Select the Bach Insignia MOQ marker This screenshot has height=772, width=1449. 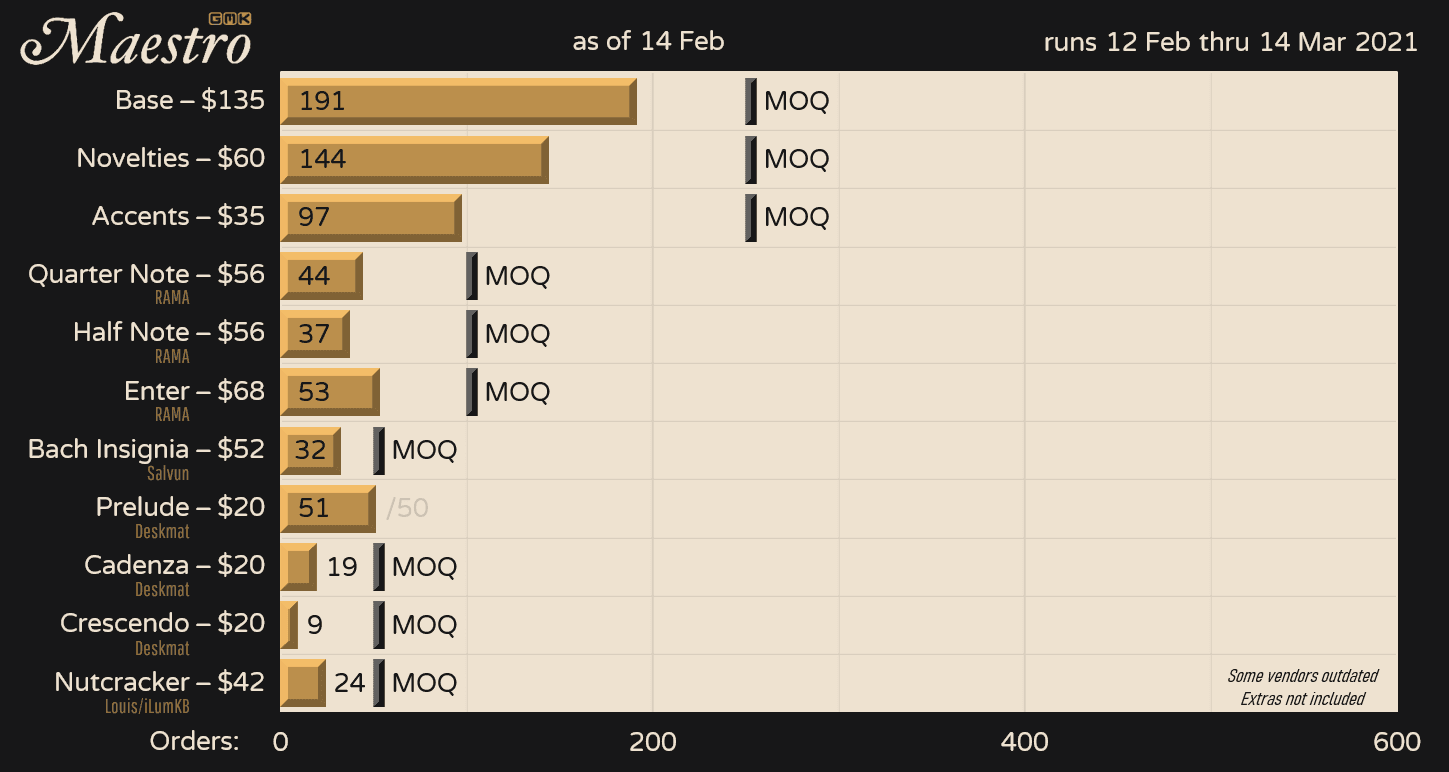[x=379, y=450]
